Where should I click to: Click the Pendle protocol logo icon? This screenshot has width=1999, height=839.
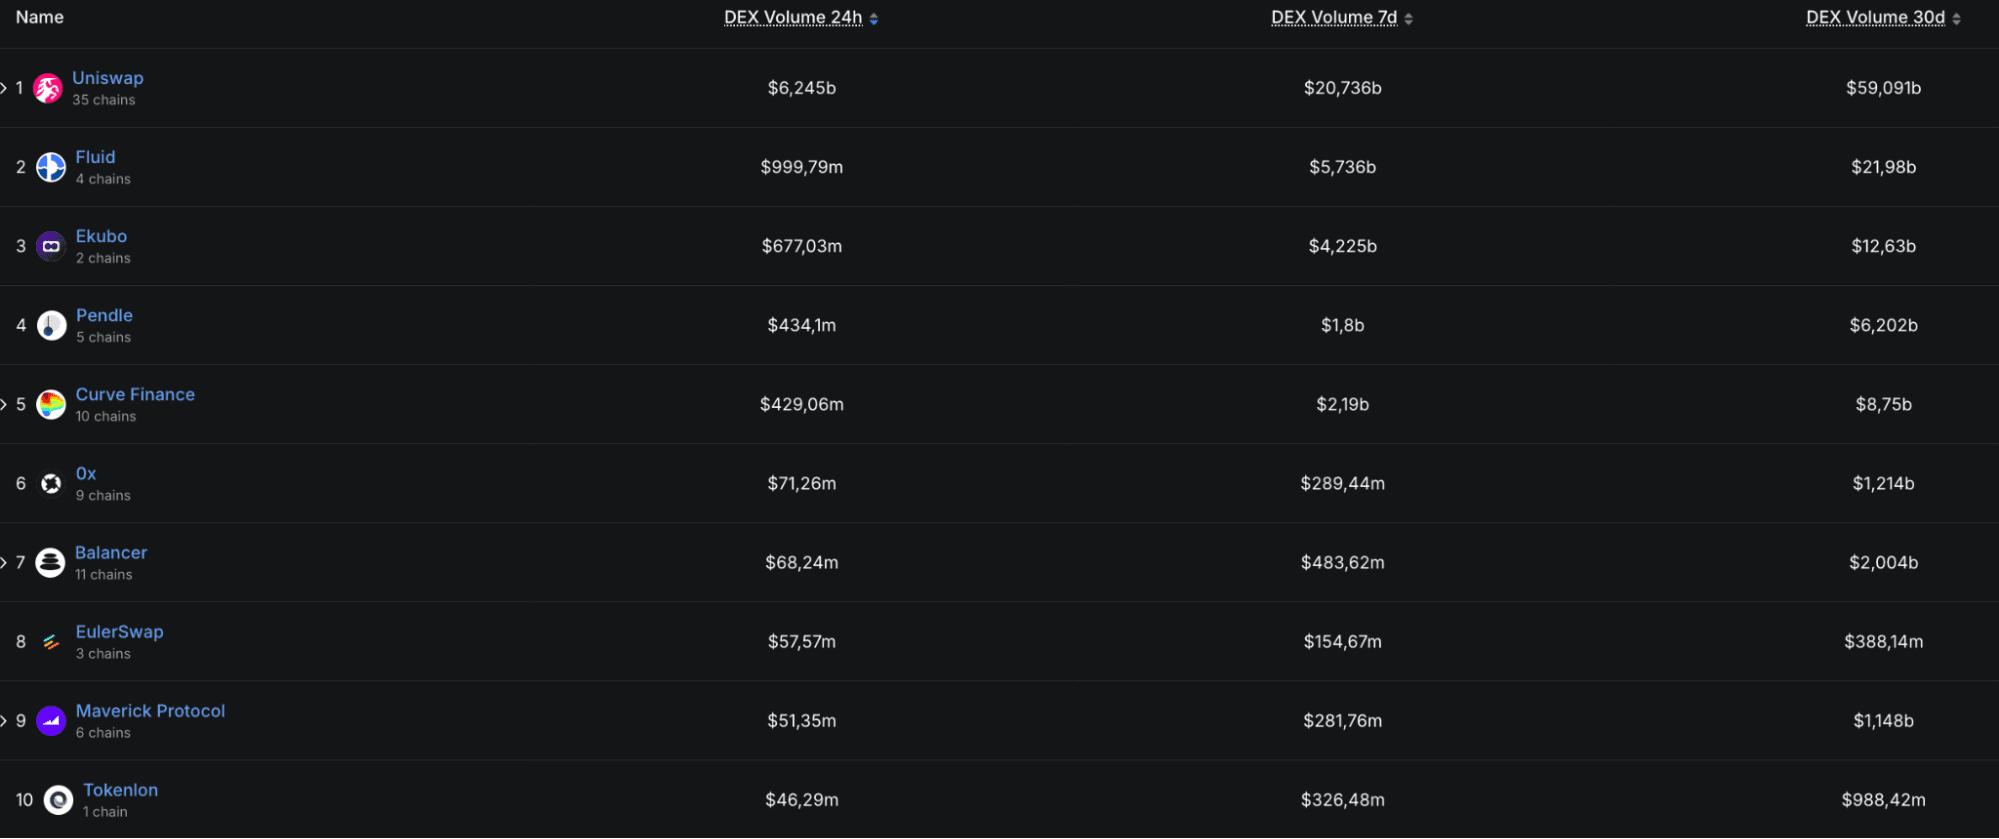pyautogui.click(x=51, y=325)
